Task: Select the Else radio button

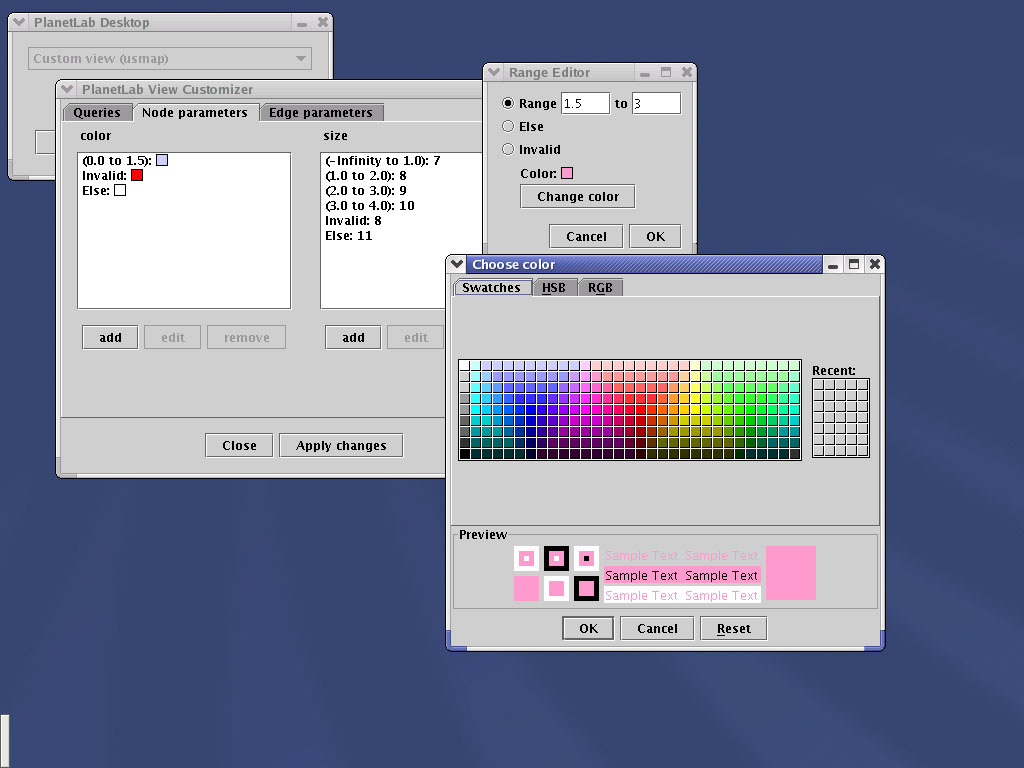Action: [508, 126]
